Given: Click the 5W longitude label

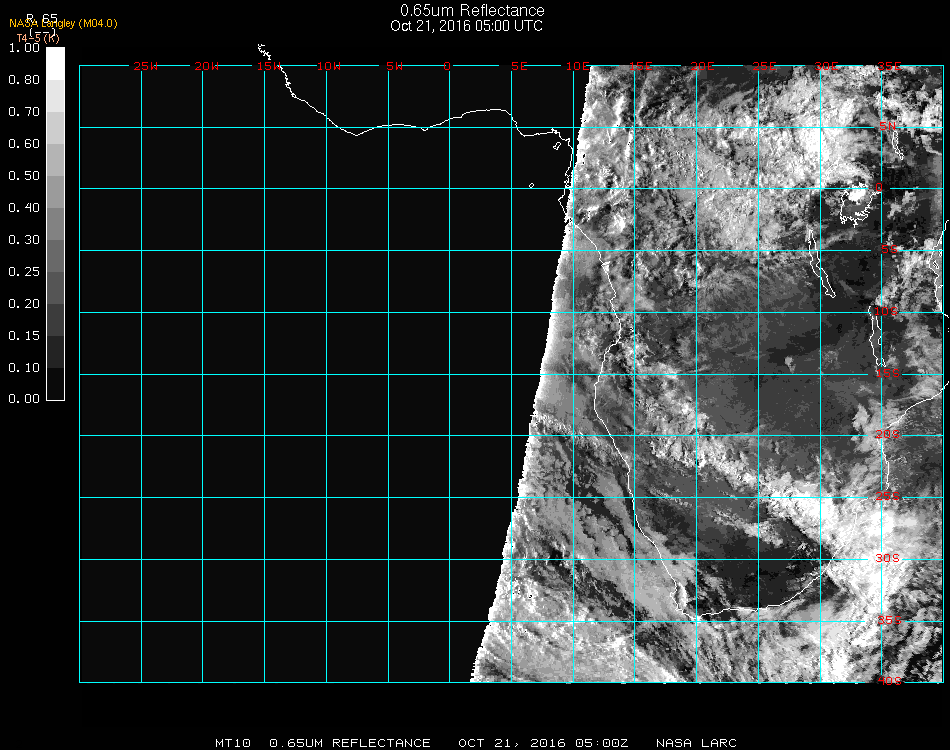Looking at the screenshot, I should [x=394, y=66].
